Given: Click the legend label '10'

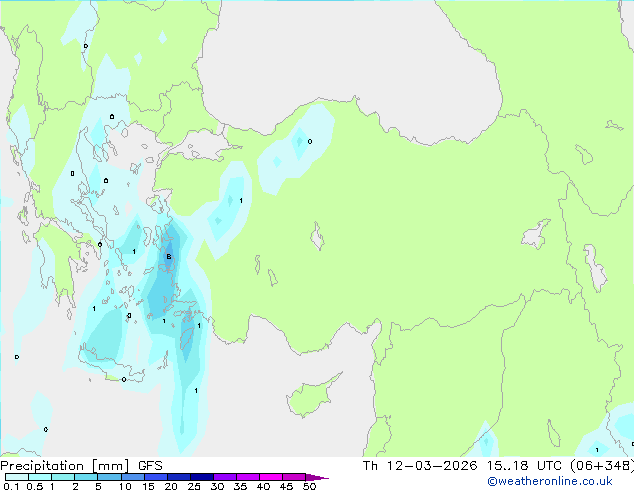Looking at the screenshot, I should coord(125,486).
